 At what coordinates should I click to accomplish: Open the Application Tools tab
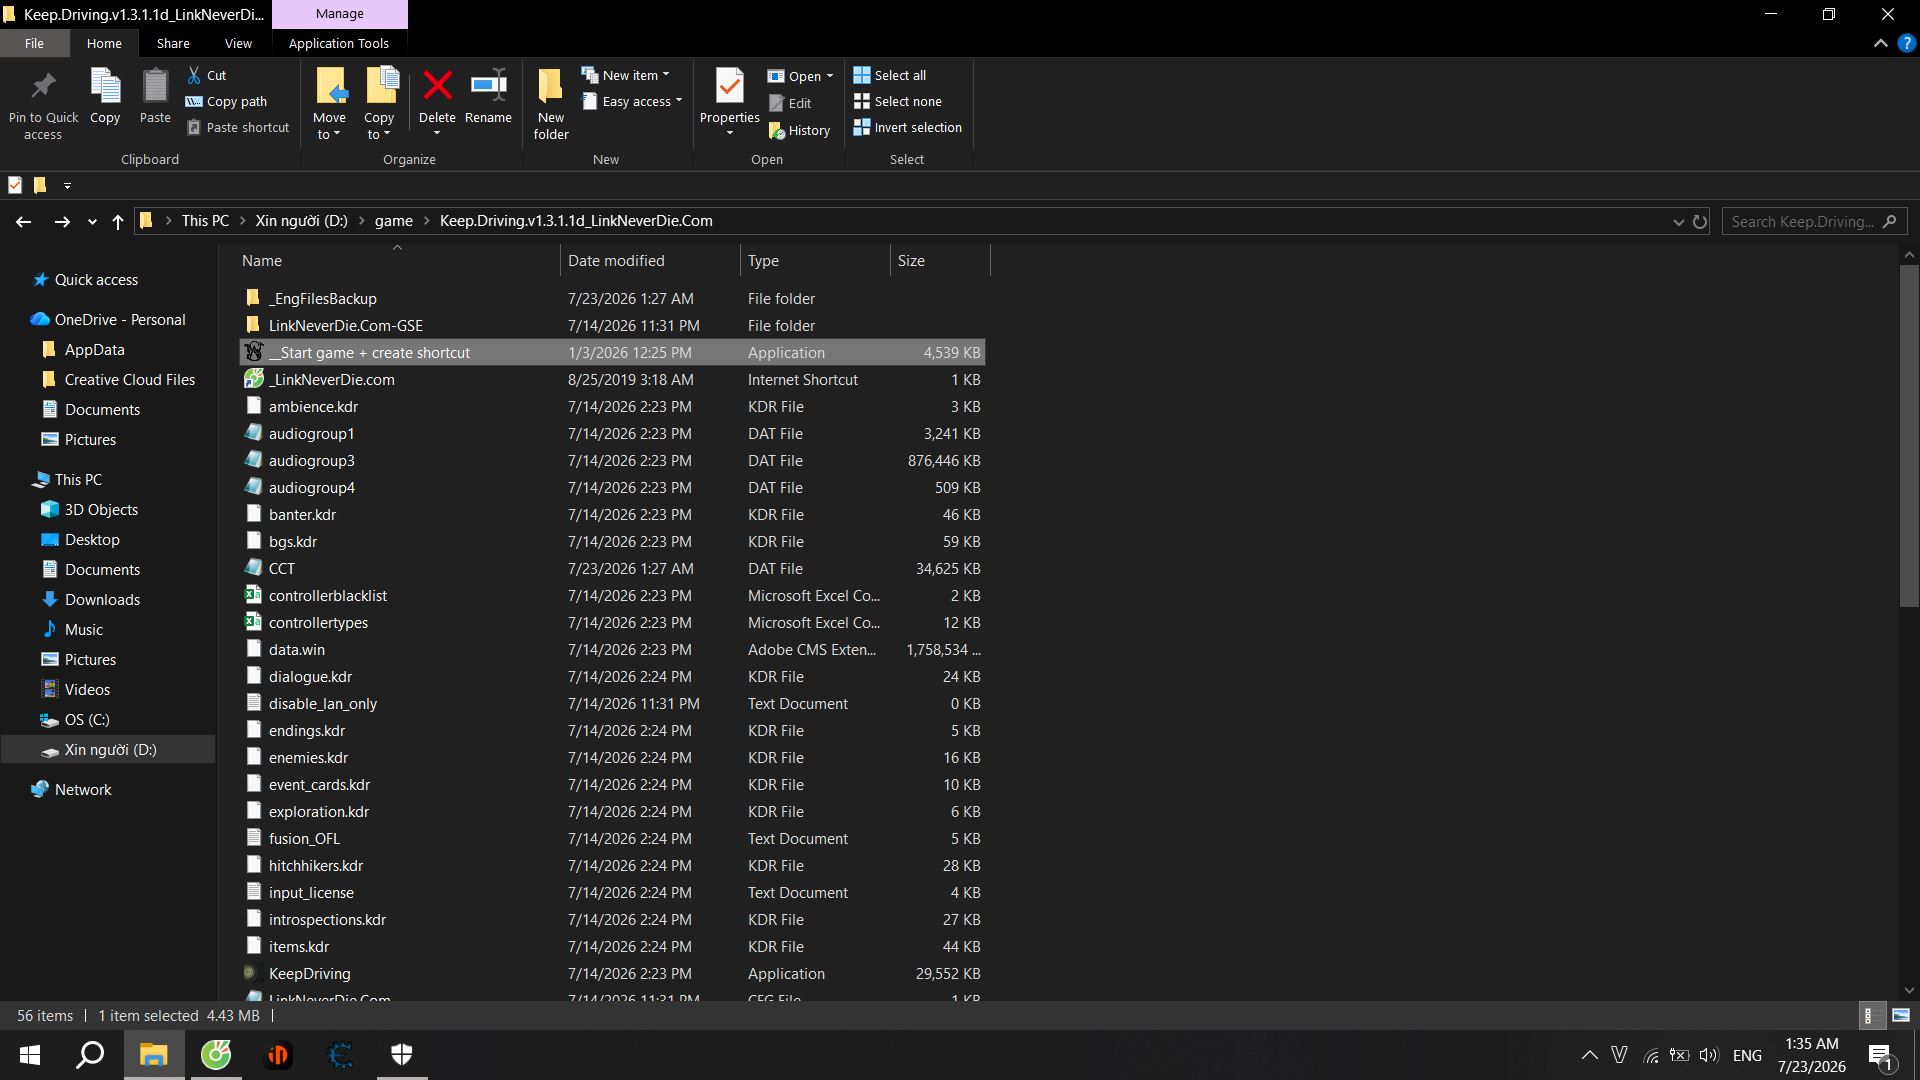339,43
